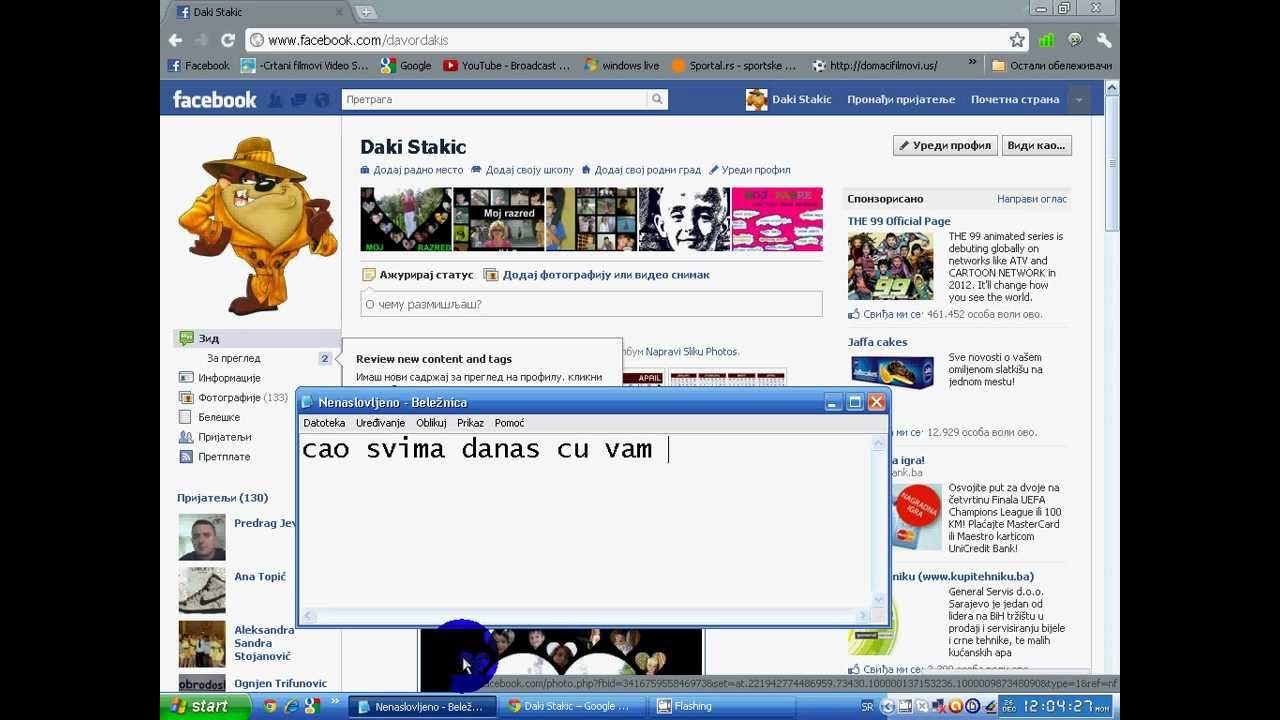Select Додај фотографију или видео снимак tab
The width and height of the screenshot is (1280, 720).
pos(597,275)
